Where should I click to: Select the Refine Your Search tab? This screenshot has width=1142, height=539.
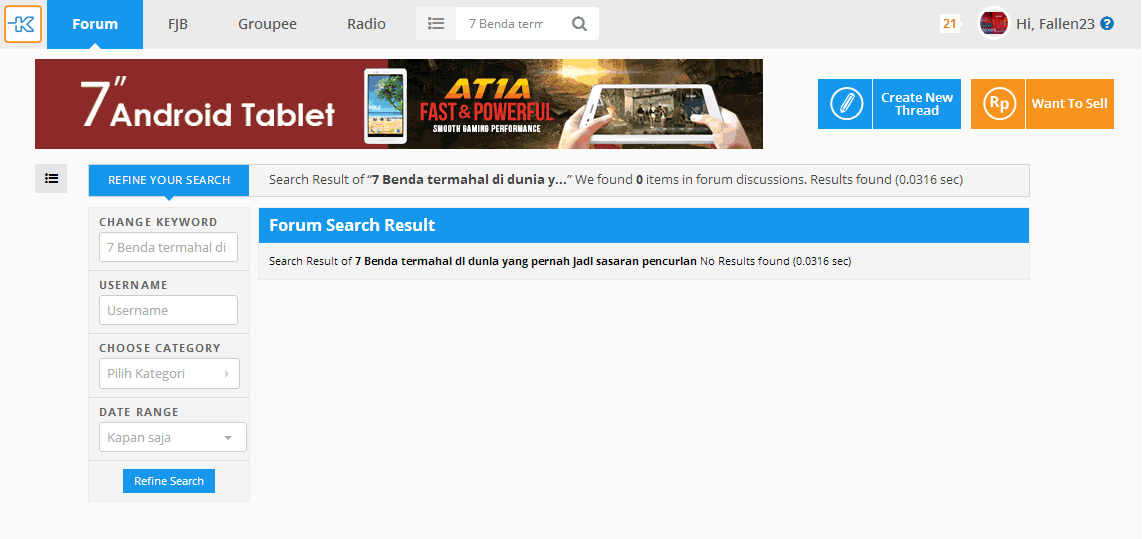[169, 181]
